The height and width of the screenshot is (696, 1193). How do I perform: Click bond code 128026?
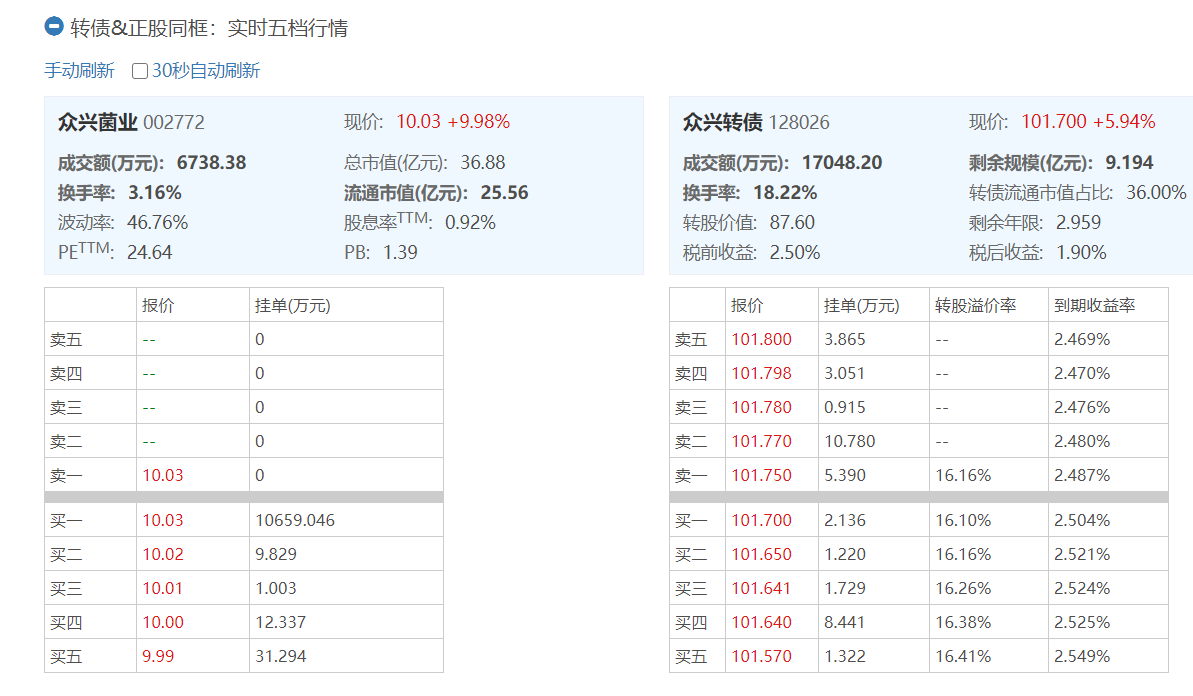[x=799, y=122]
